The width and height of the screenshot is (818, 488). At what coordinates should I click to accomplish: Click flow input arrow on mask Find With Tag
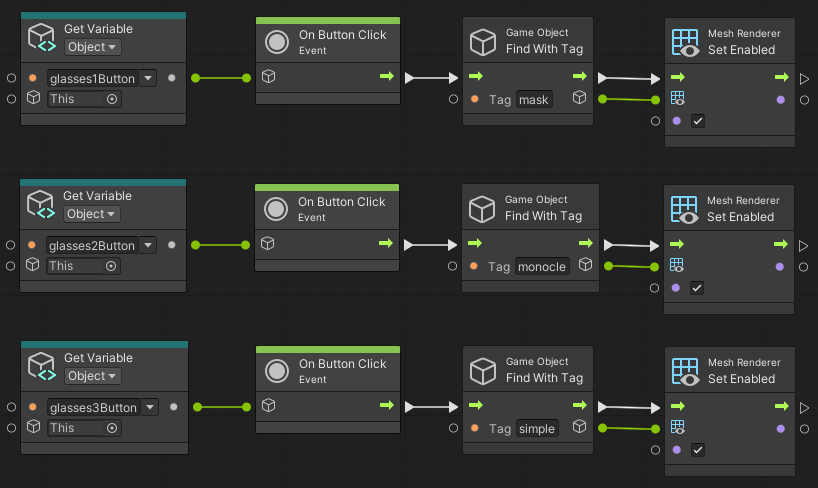(476, 77)
